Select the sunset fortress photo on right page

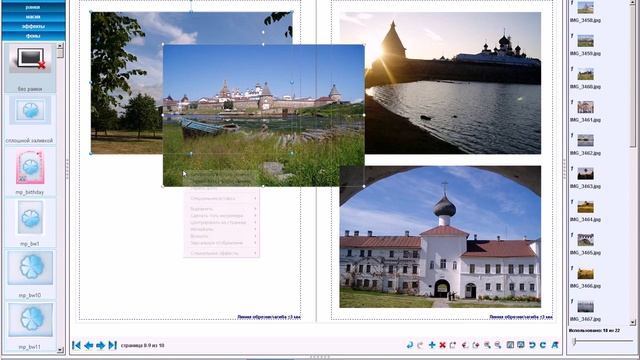(453, 83)
